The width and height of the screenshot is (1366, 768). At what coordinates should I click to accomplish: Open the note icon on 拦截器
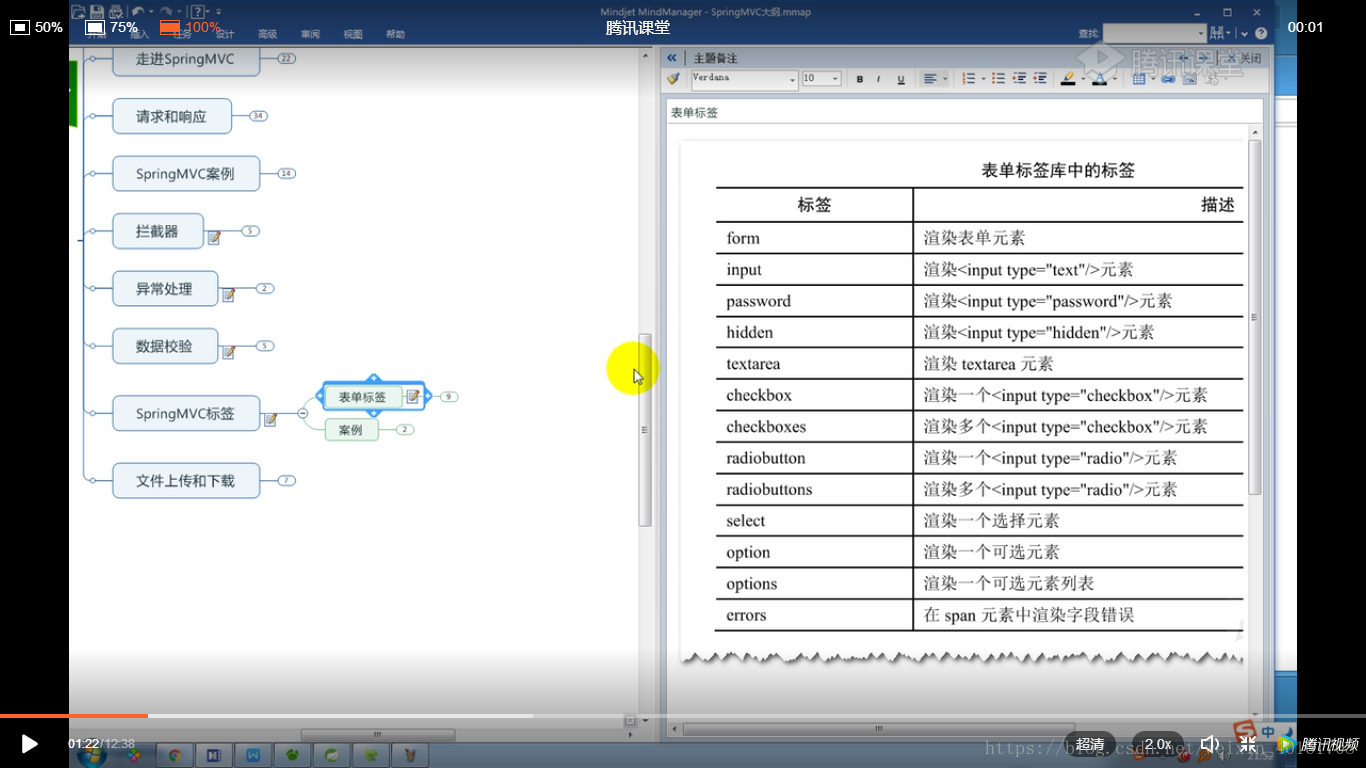tap(214, 237)
